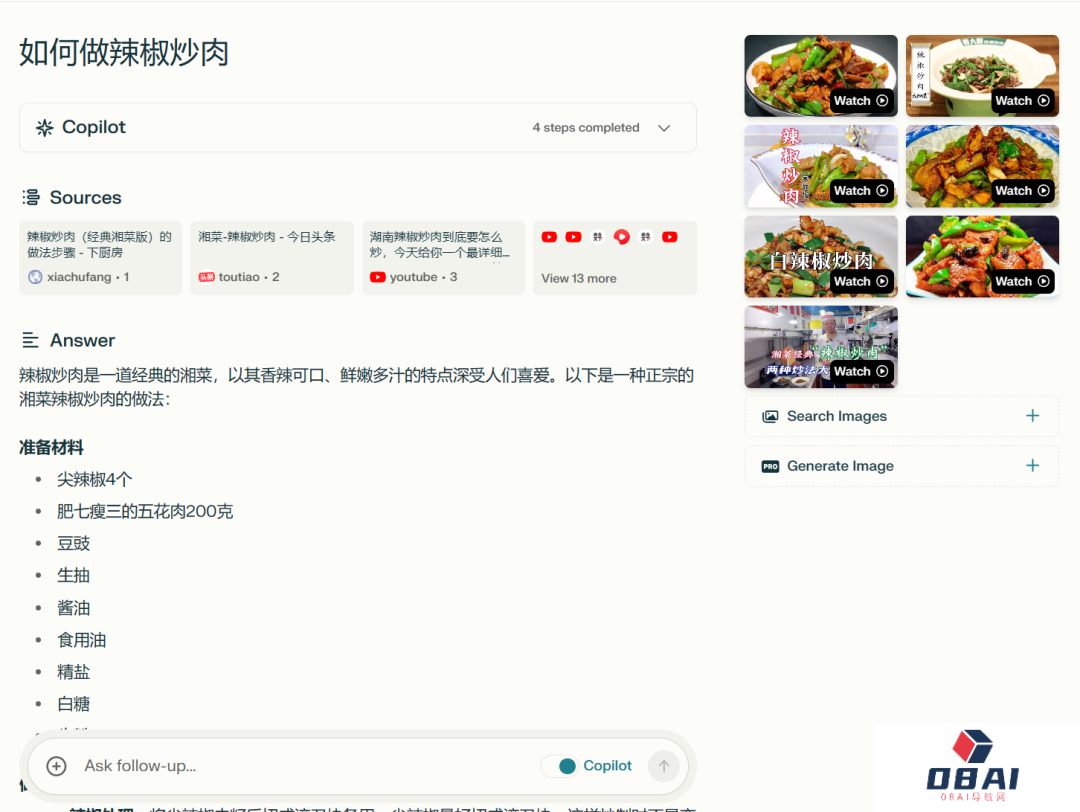This screenshot has height=812, width=1080.
Task: Open the toutiao source card
Action: click(271, 258)
